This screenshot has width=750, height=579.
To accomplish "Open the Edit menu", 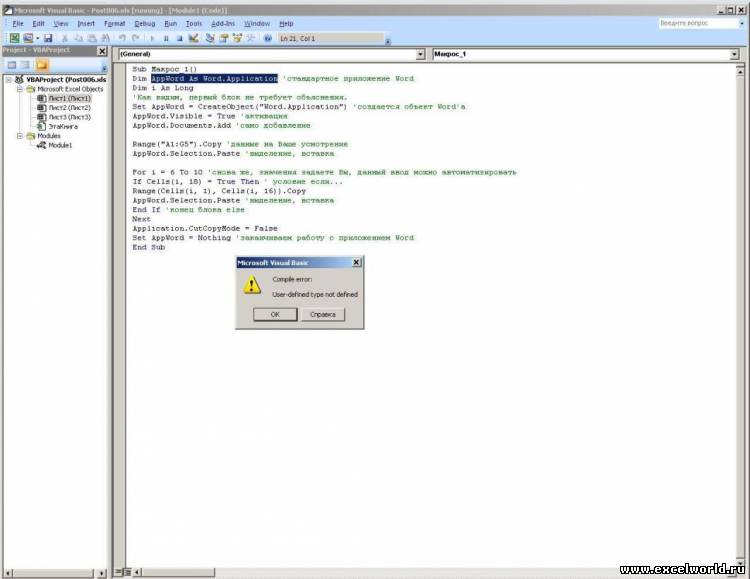I will [38, 23].
